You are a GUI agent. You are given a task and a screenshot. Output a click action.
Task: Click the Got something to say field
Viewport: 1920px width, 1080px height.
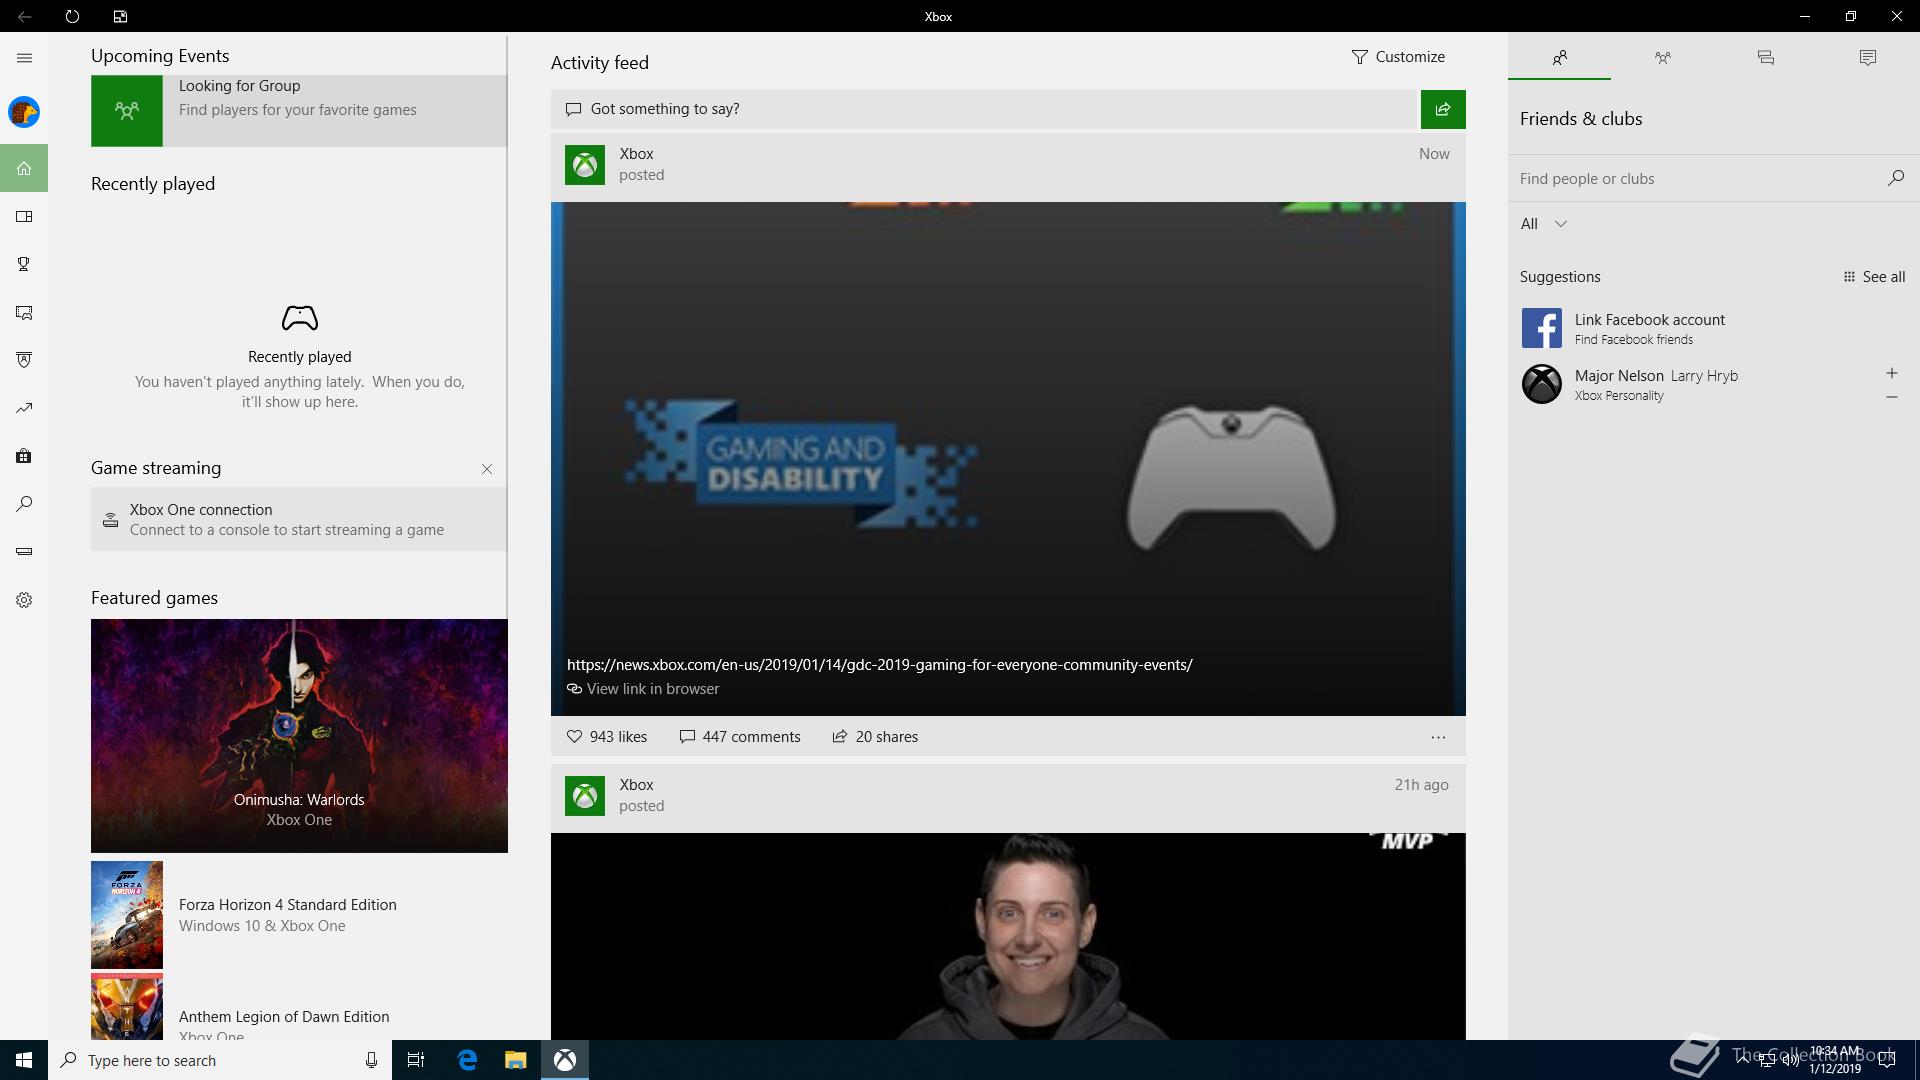coord(985,109)
